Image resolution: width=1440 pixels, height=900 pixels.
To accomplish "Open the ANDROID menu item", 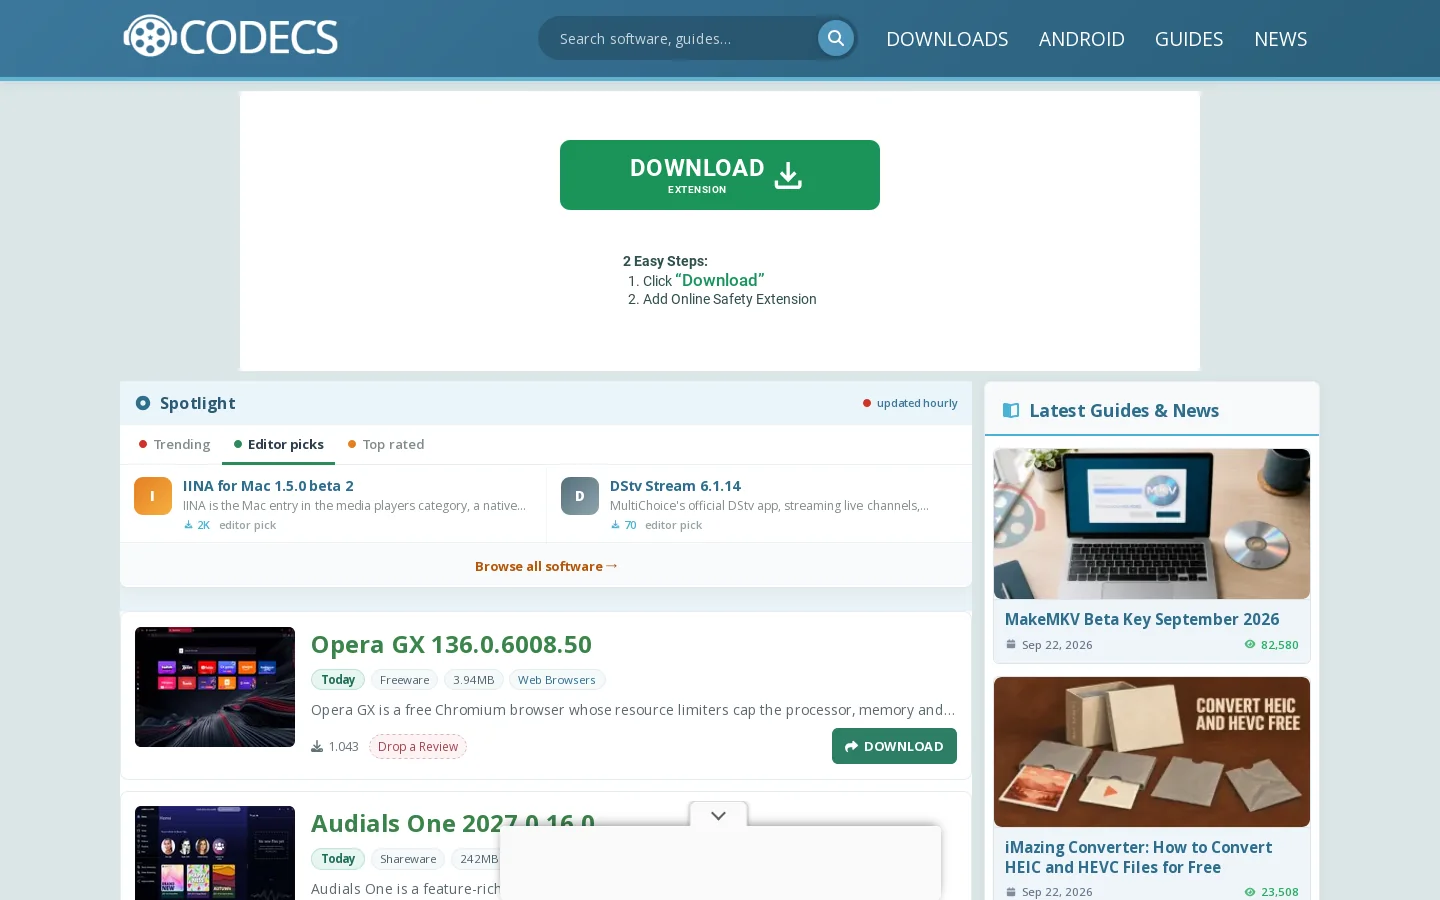I will click(1081, 39).
